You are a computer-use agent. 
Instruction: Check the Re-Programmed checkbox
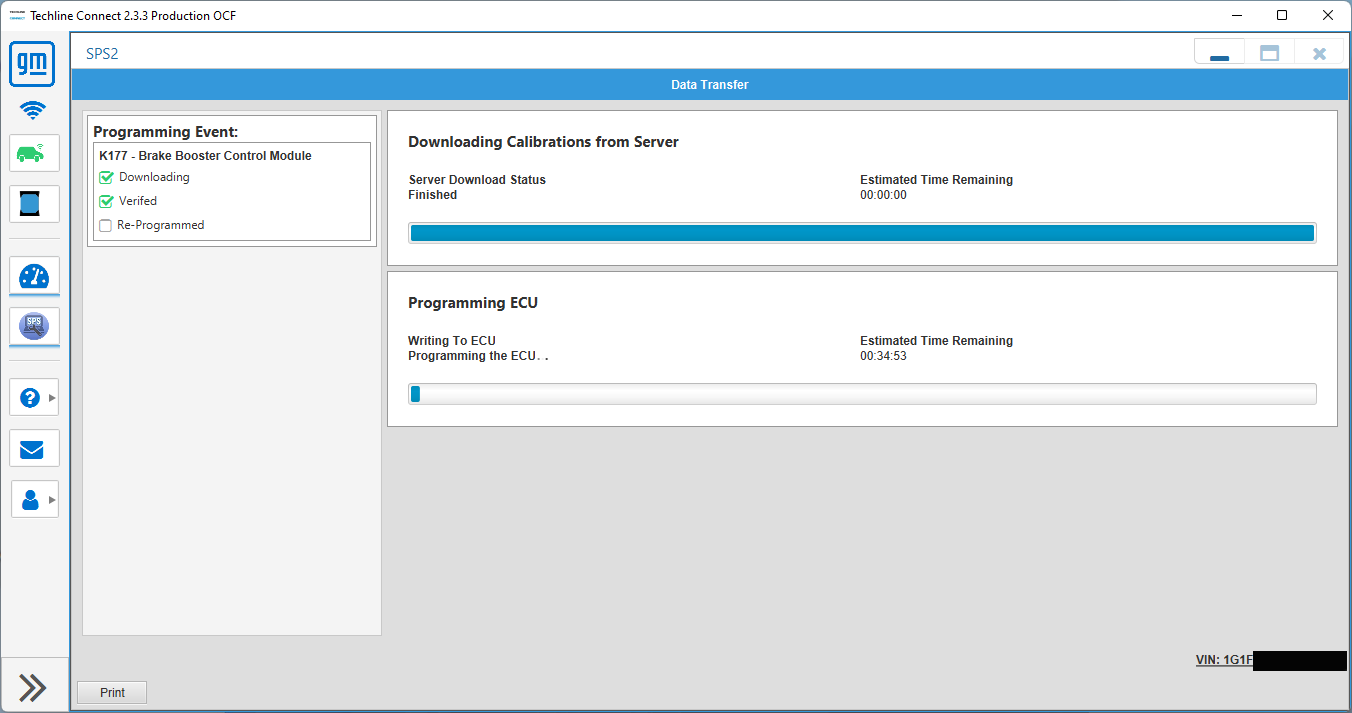pyautogui.click(x=106, y=226)
